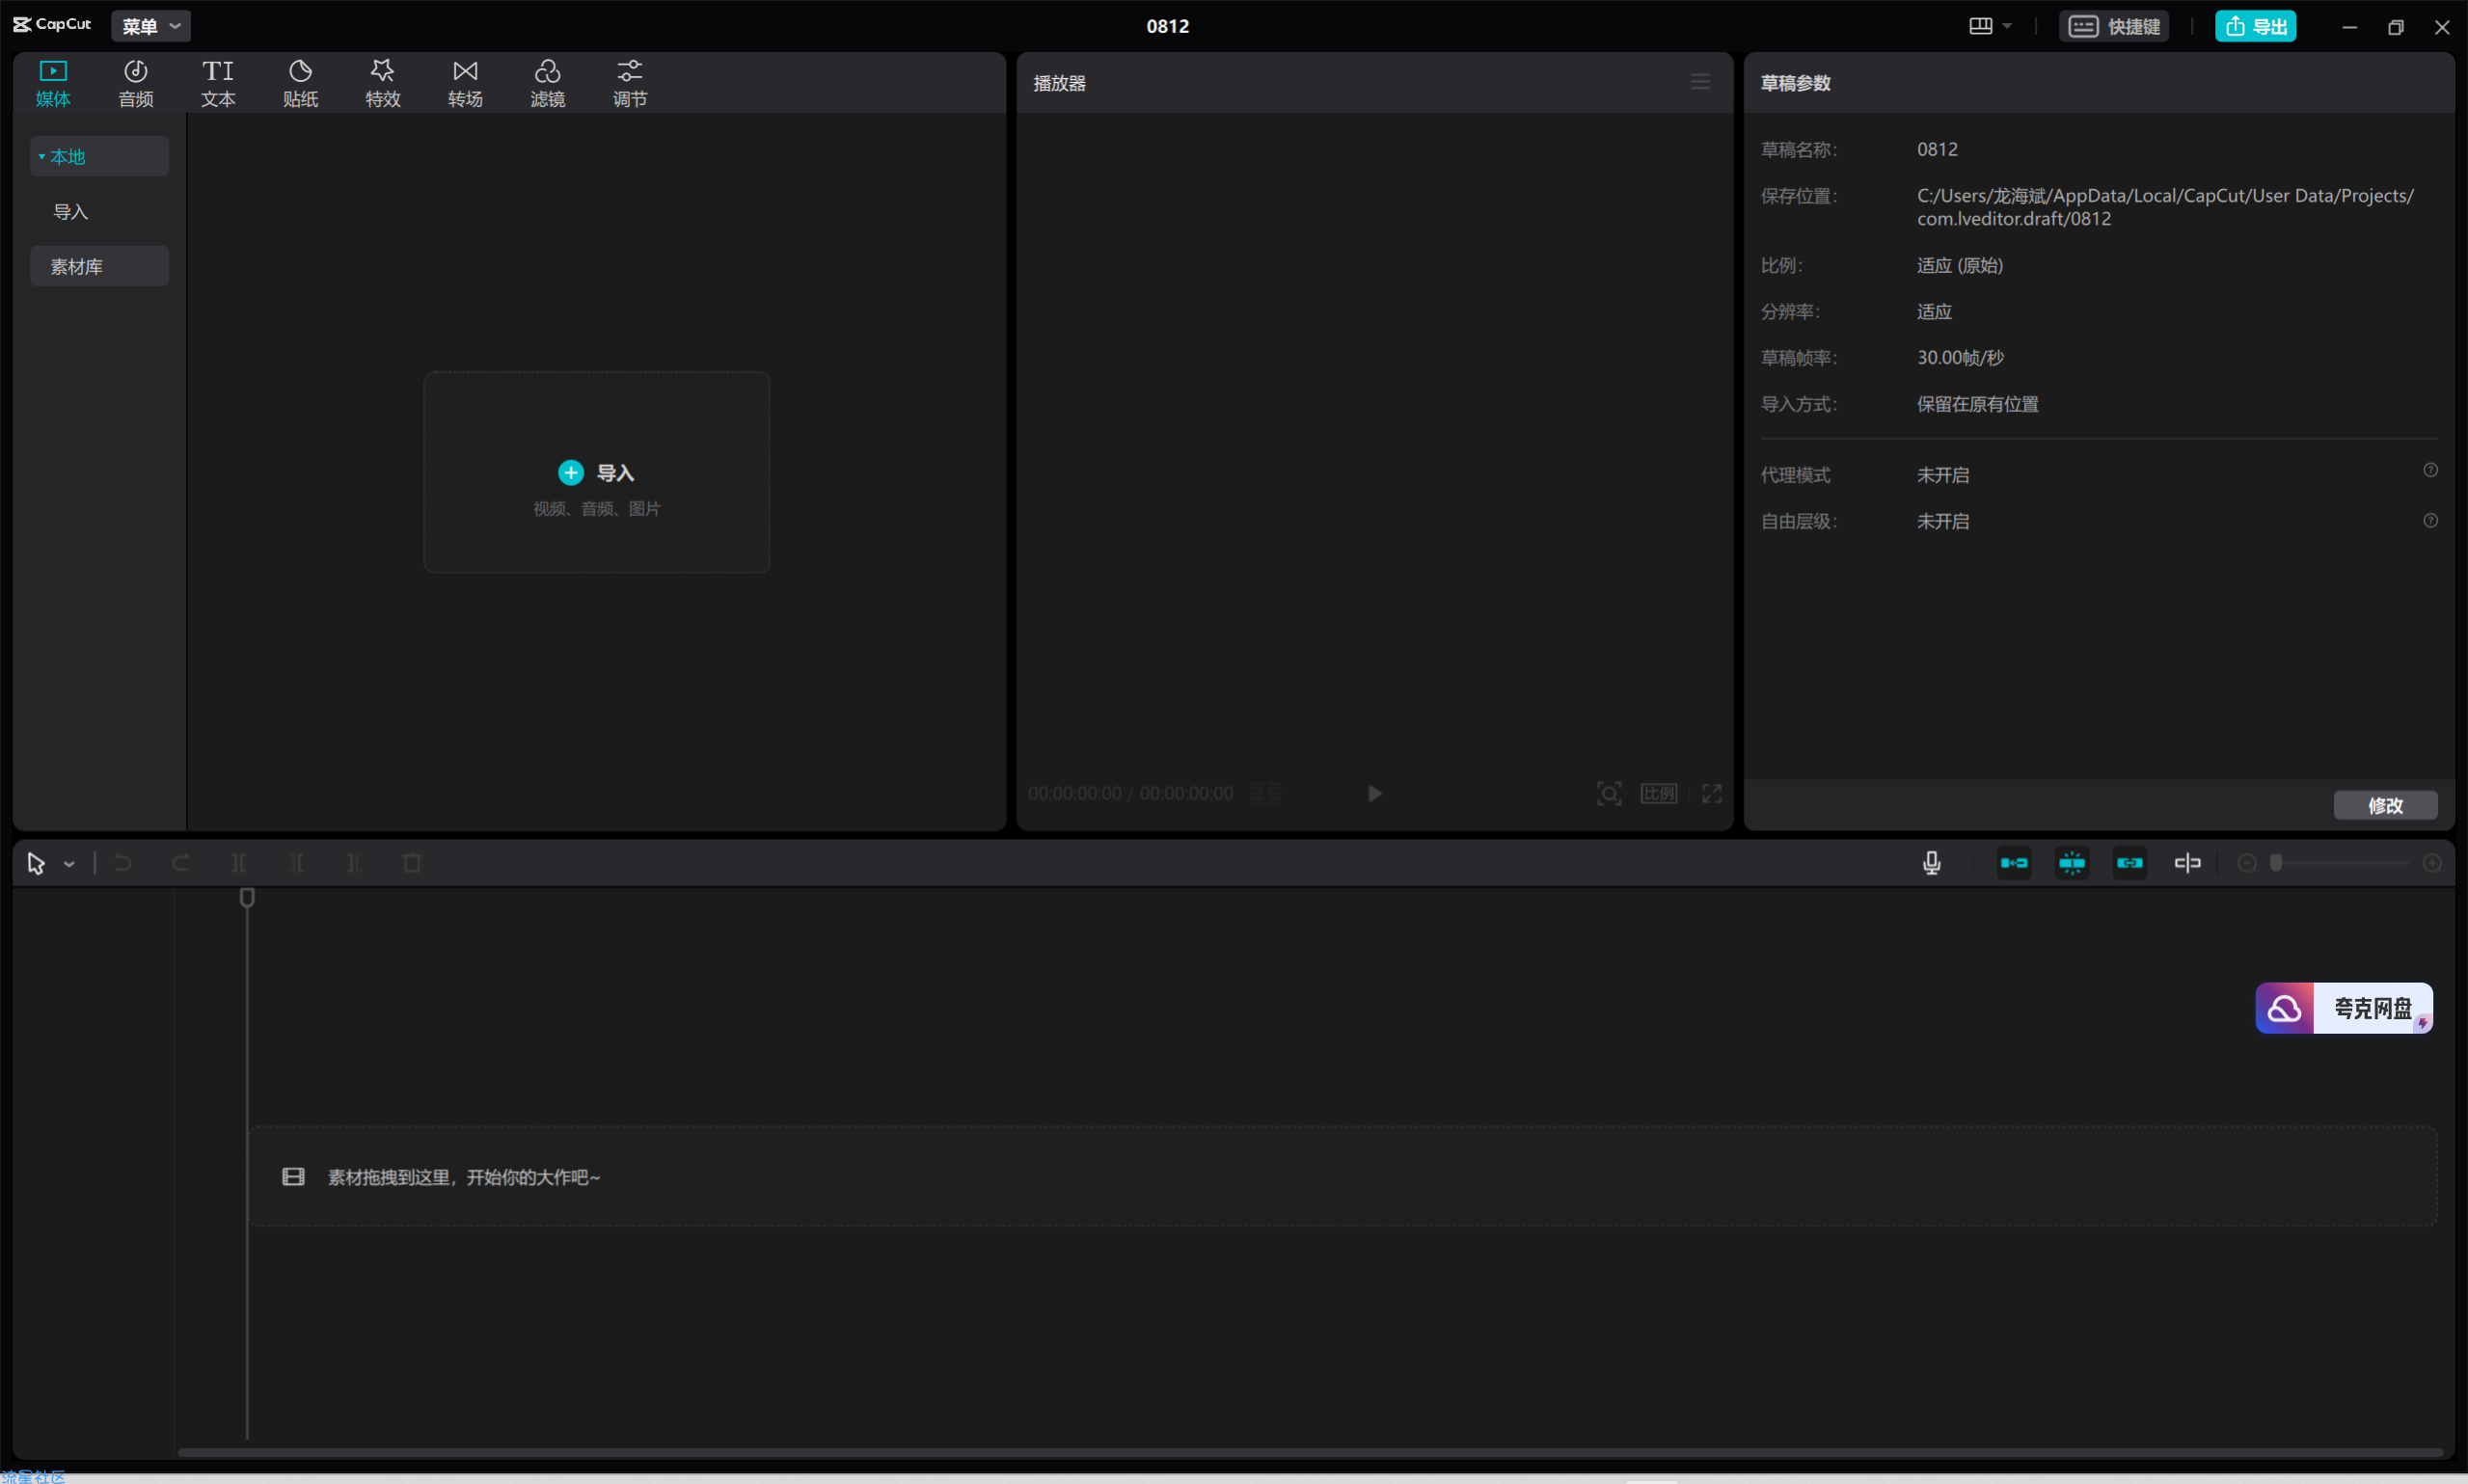
Task: Click the undo icon in timeline toolbar
Action: (123, 862)
